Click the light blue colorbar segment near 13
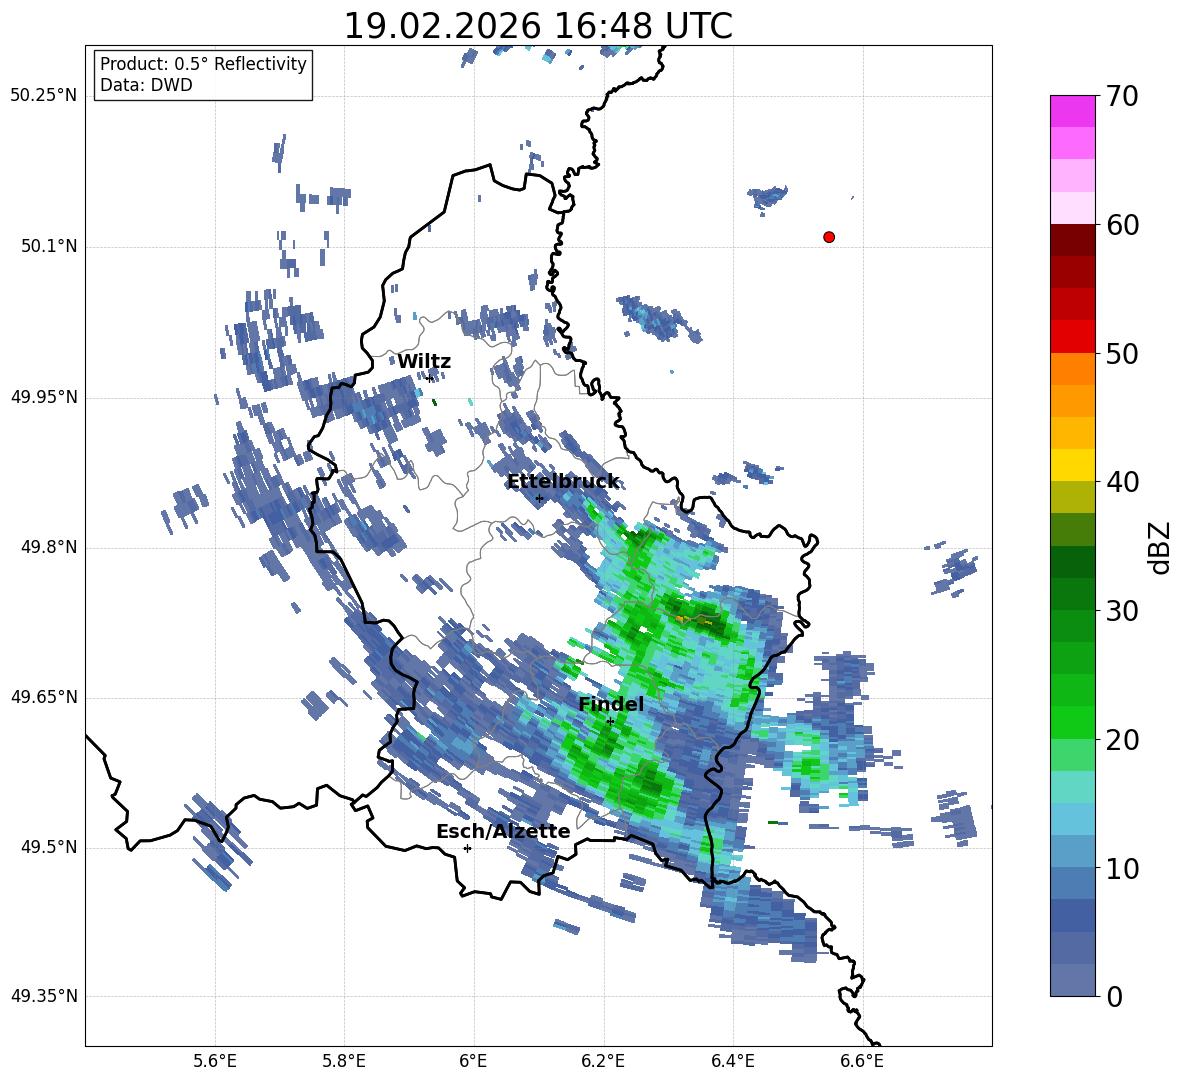The image size is (1184, 1081). [1072, 819]
